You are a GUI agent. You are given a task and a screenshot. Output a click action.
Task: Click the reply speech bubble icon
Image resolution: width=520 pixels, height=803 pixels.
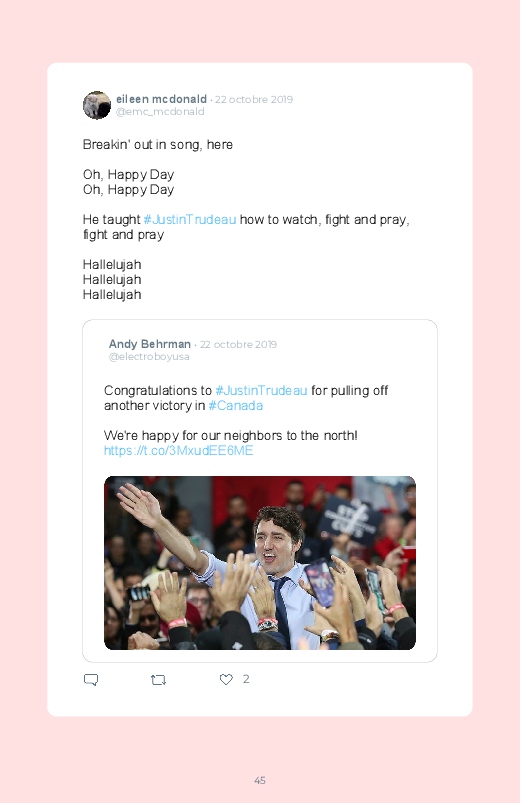(x=91, y=680)
